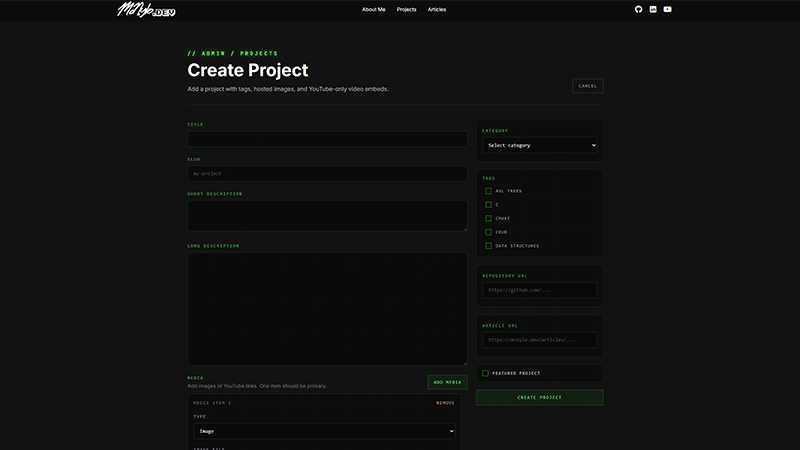Toggle the Data Structures tag checkbox
800x450 pixels.
click(488, 246)
